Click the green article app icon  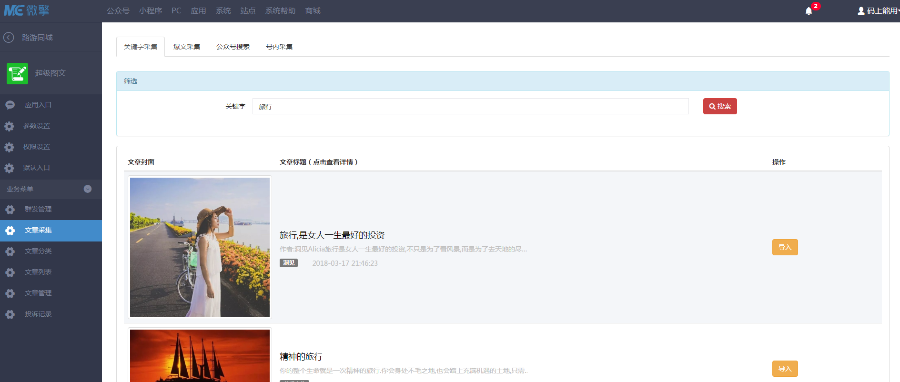coord(17,73)
